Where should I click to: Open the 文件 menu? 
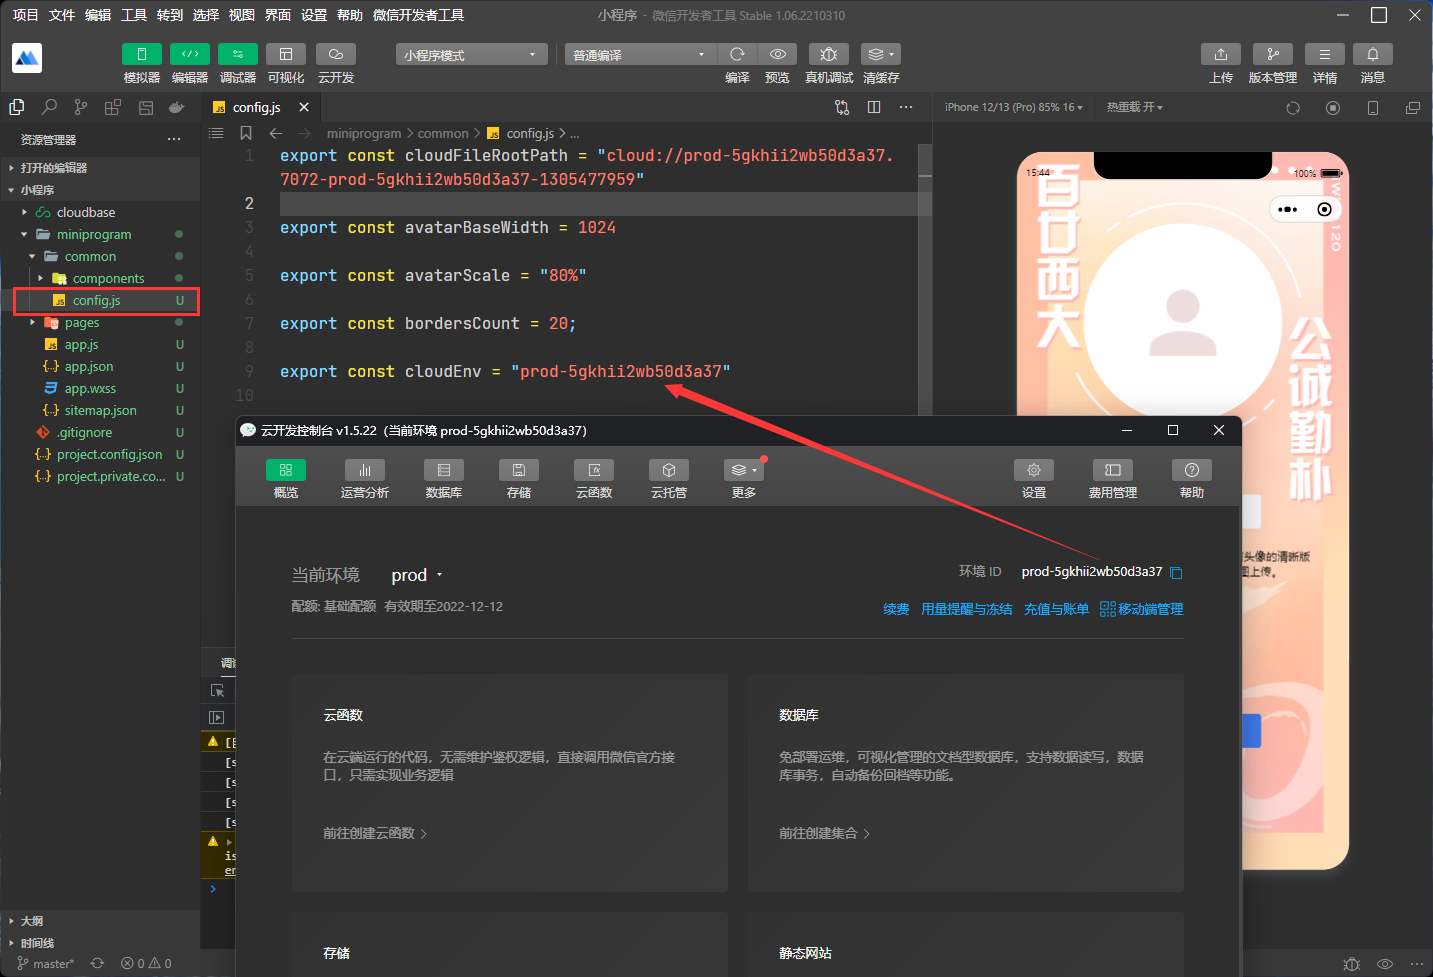[62, 15]
